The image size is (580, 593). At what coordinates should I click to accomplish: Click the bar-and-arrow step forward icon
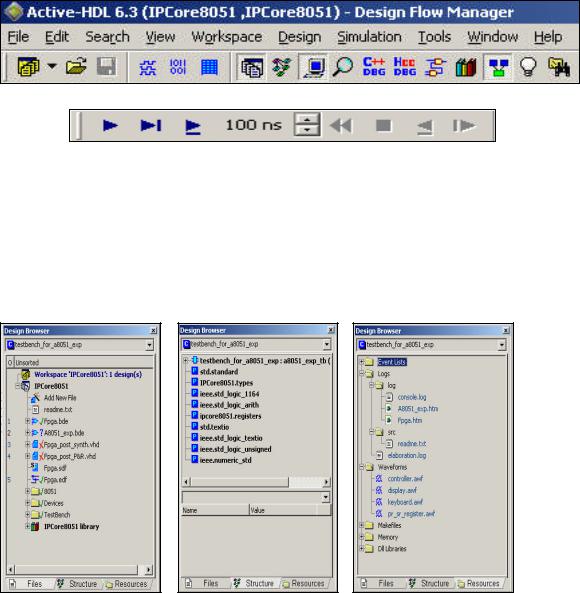(464, 126)
